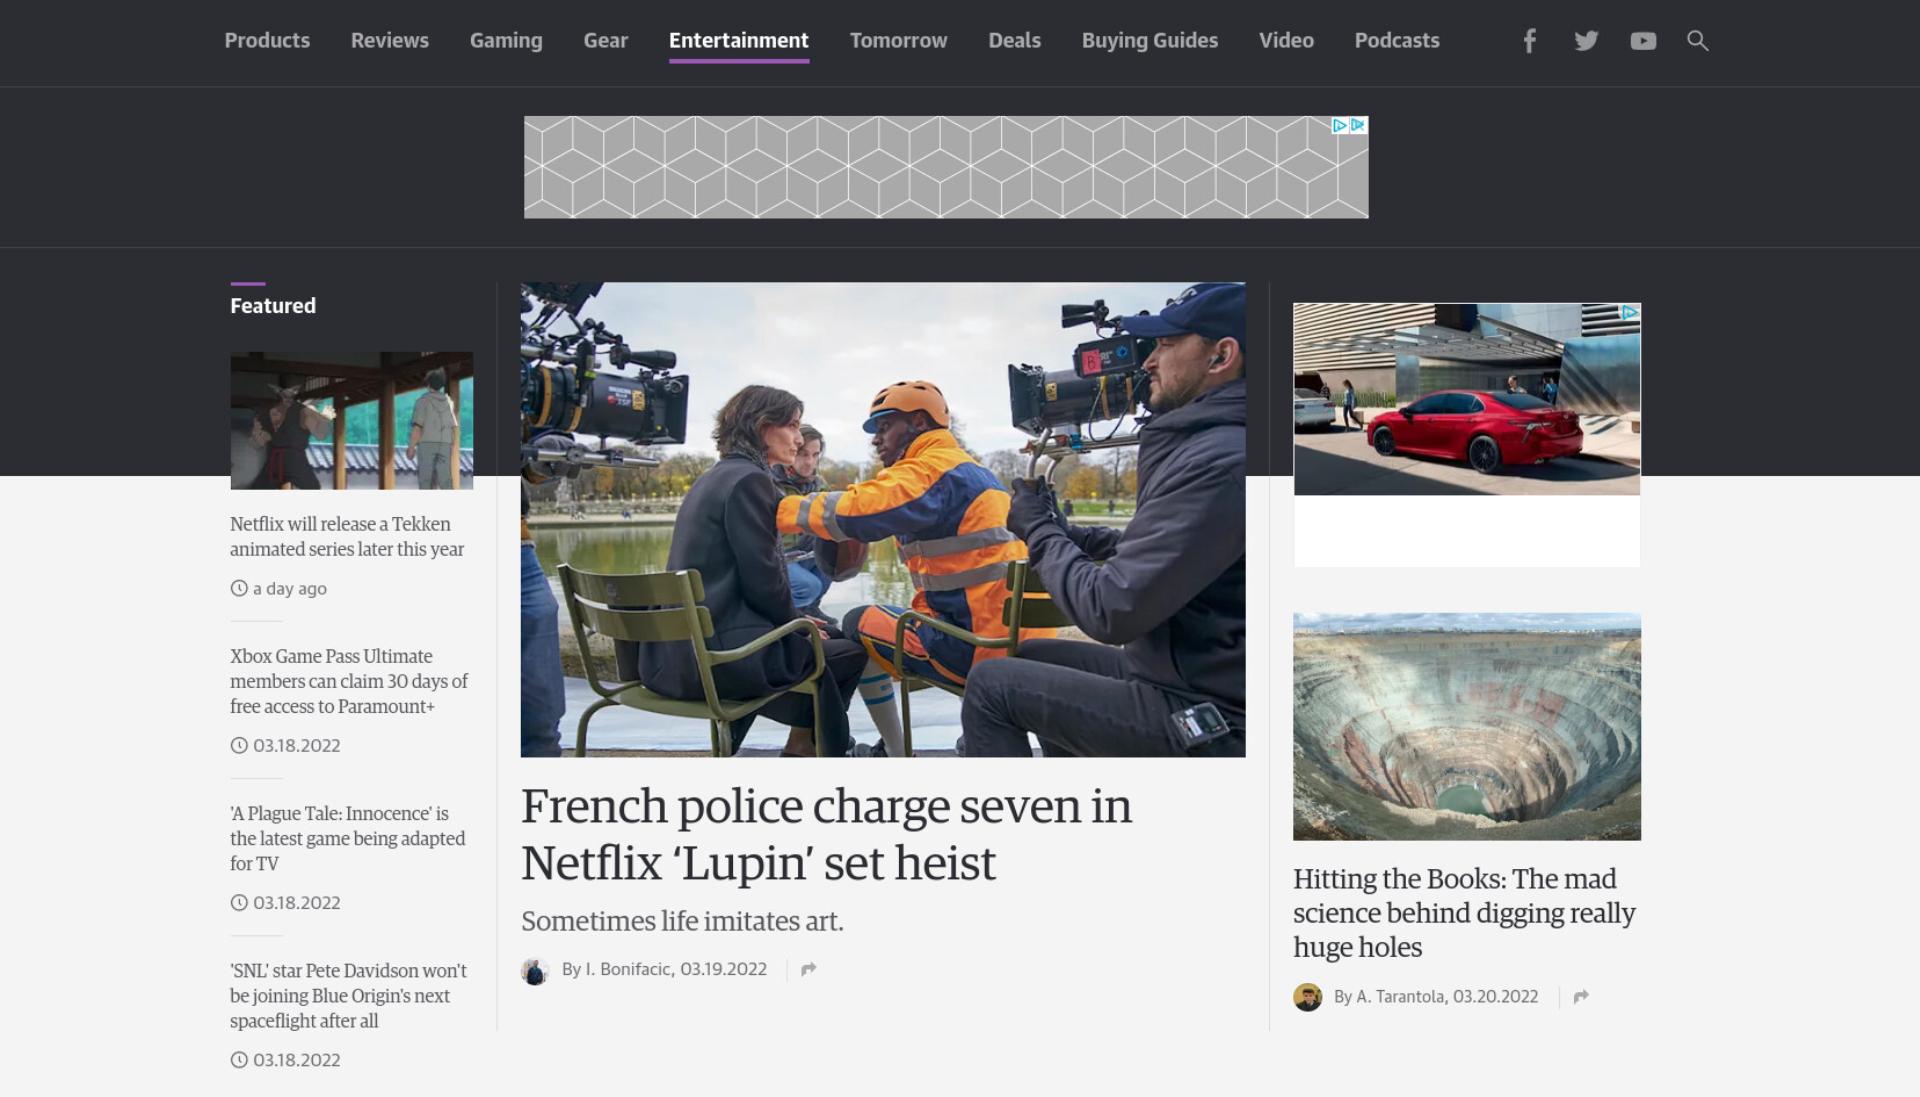The height and width of the screenshot is (1097, 1920).
Task: Open Xbox Game Pass Paramount+ article
Action: click(349, 681)
